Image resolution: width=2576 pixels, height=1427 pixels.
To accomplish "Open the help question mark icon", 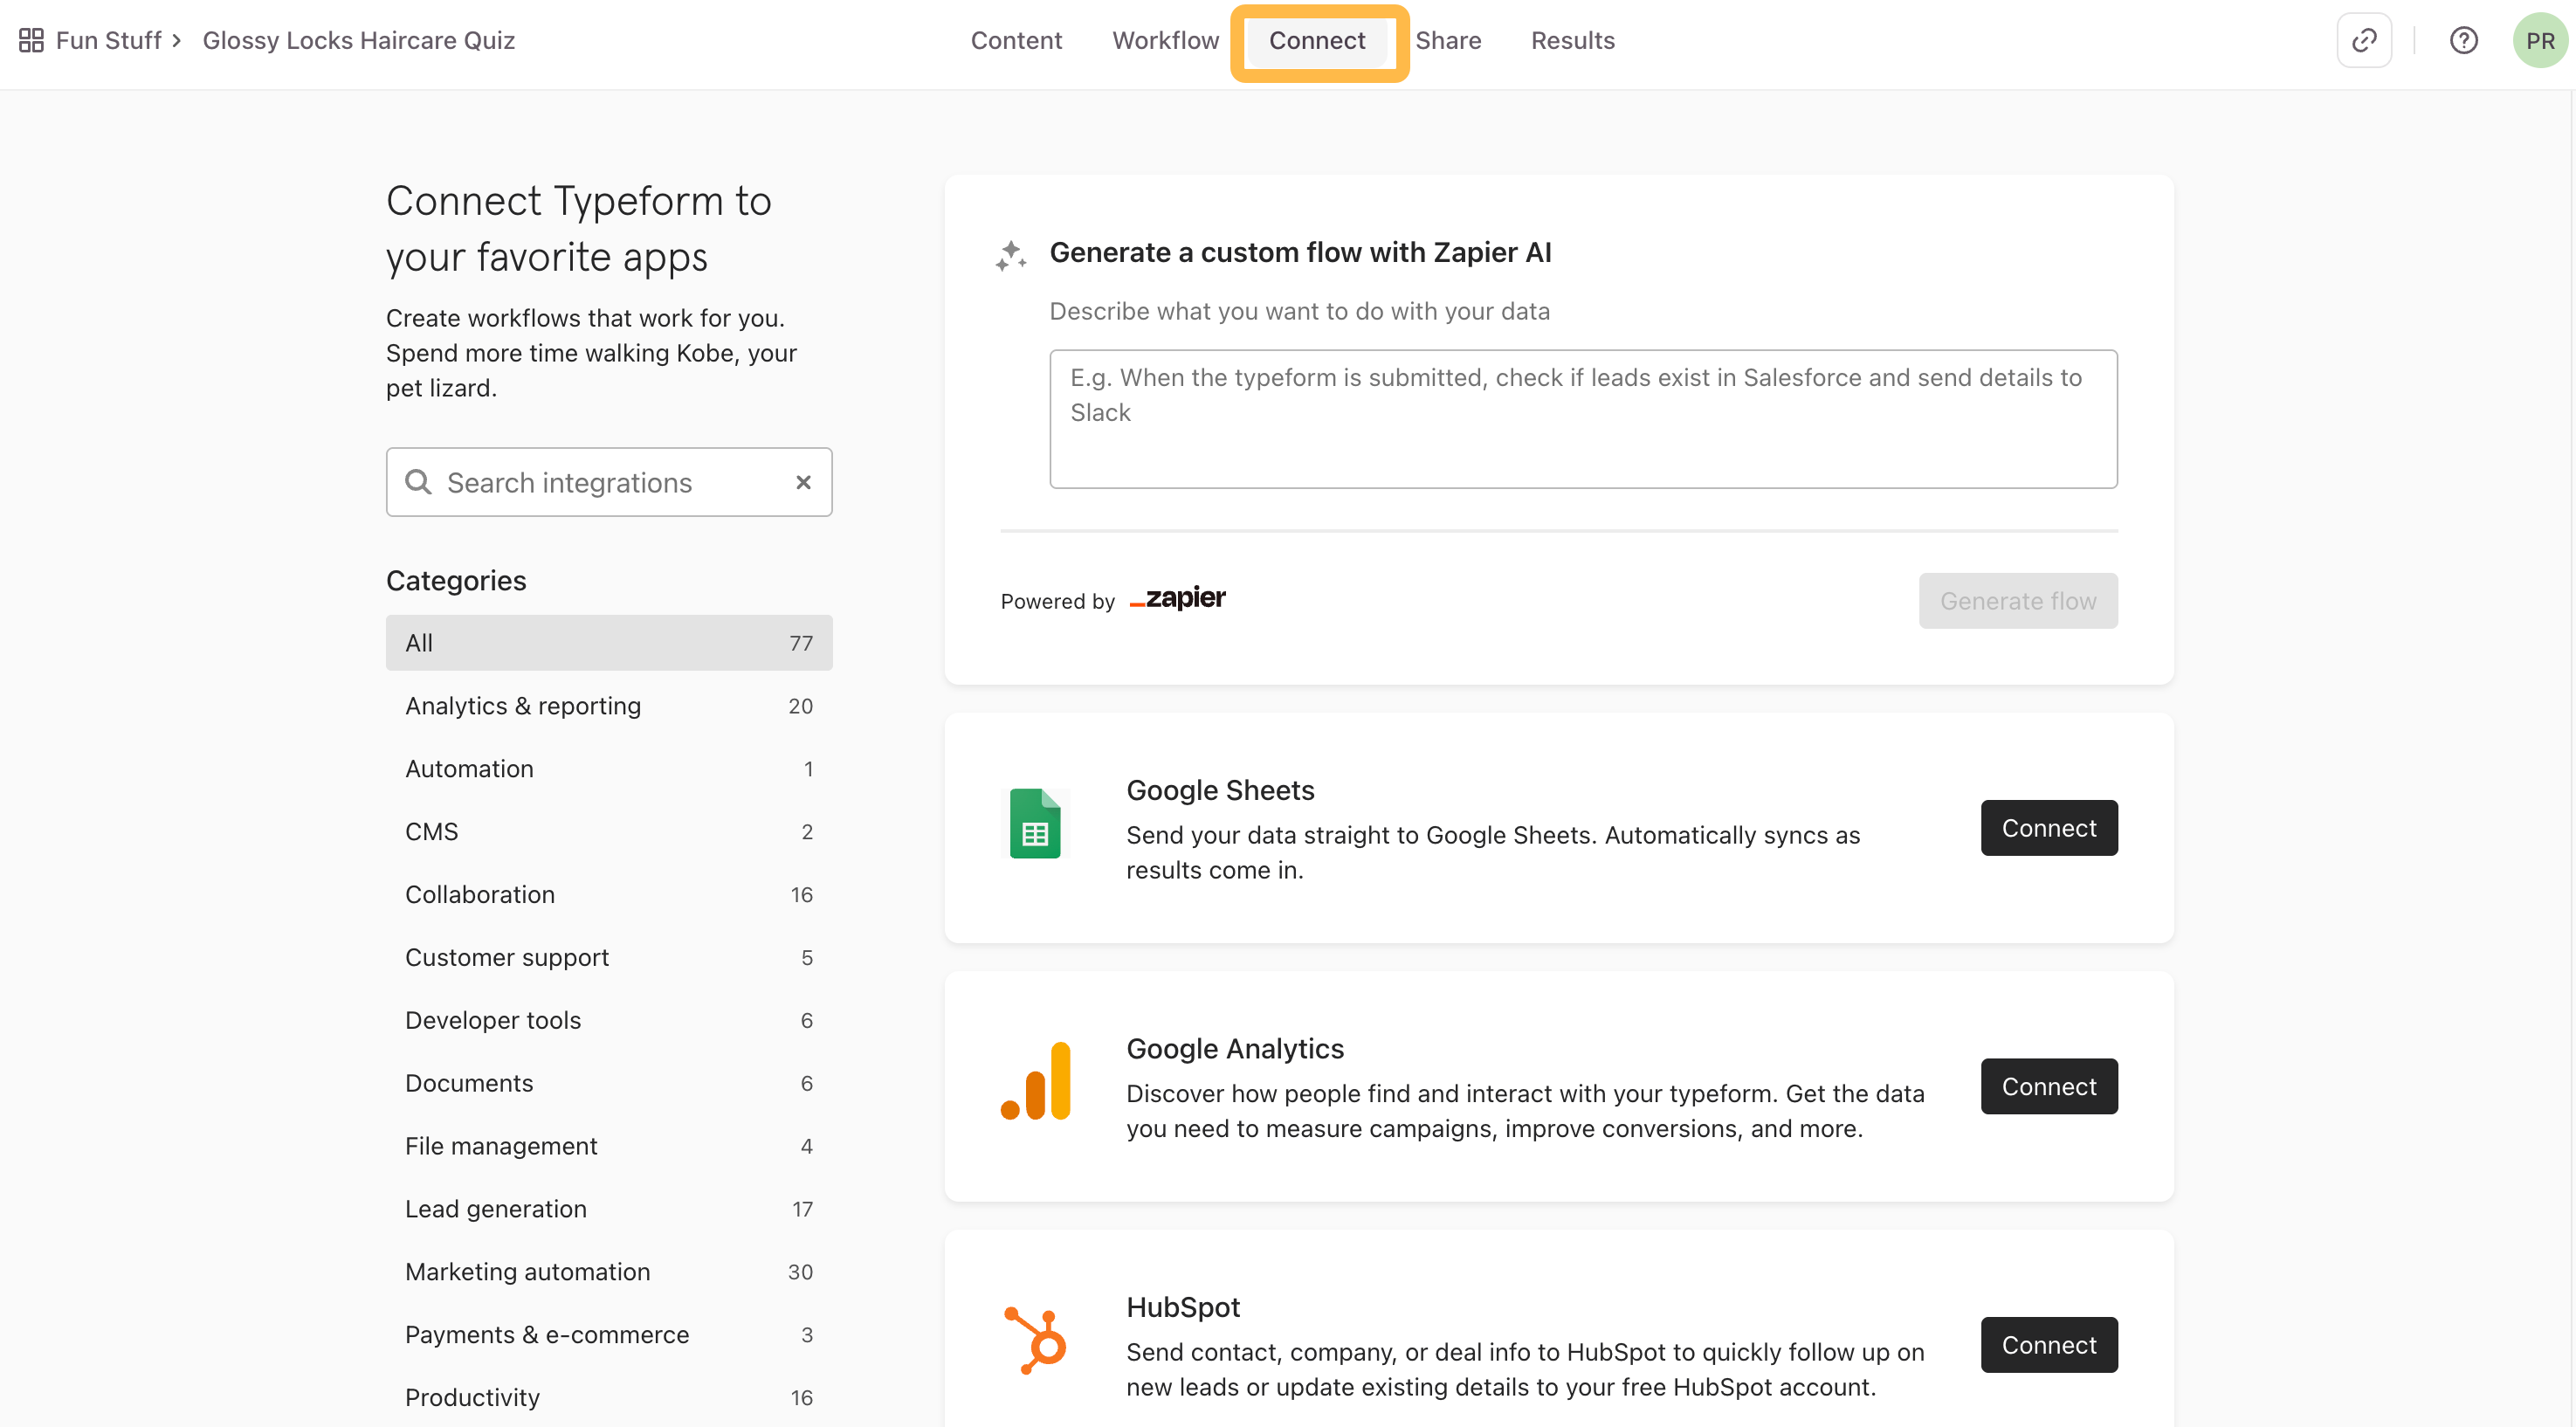I will [x=2463, y=40].
